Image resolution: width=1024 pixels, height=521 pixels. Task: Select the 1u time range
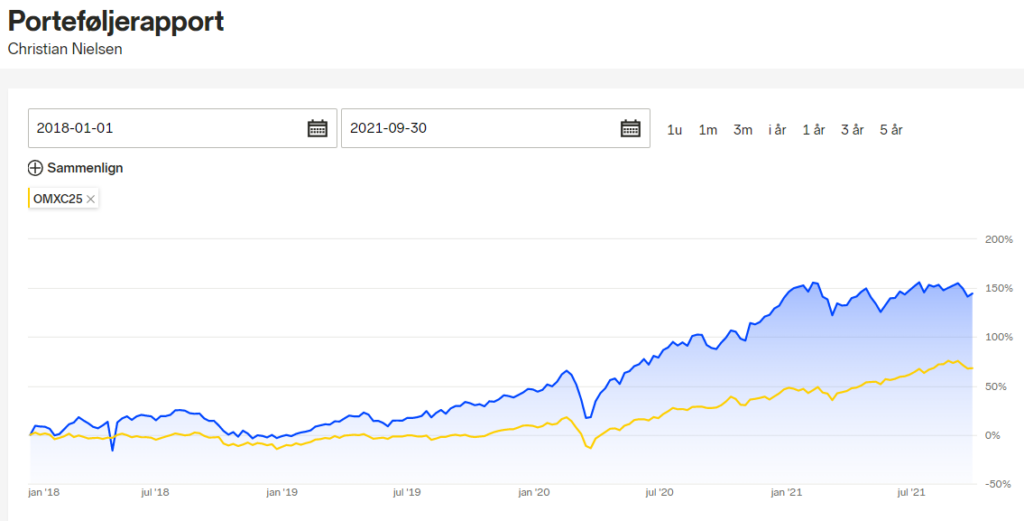click(674, 130)
